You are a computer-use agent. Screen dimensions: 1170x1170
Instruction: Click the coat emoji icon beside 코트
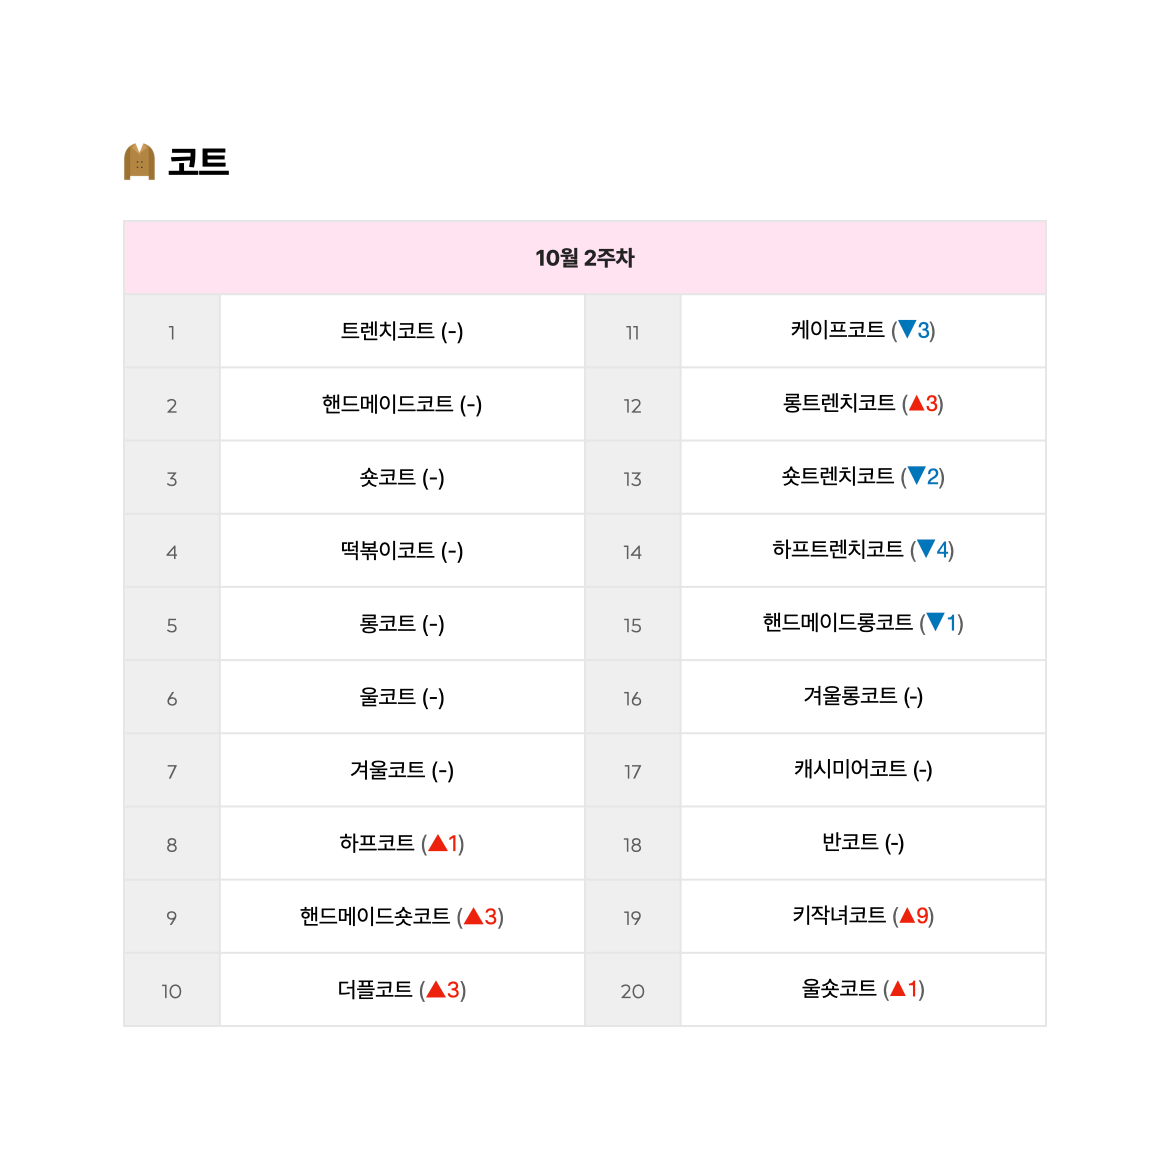[139, 161]
